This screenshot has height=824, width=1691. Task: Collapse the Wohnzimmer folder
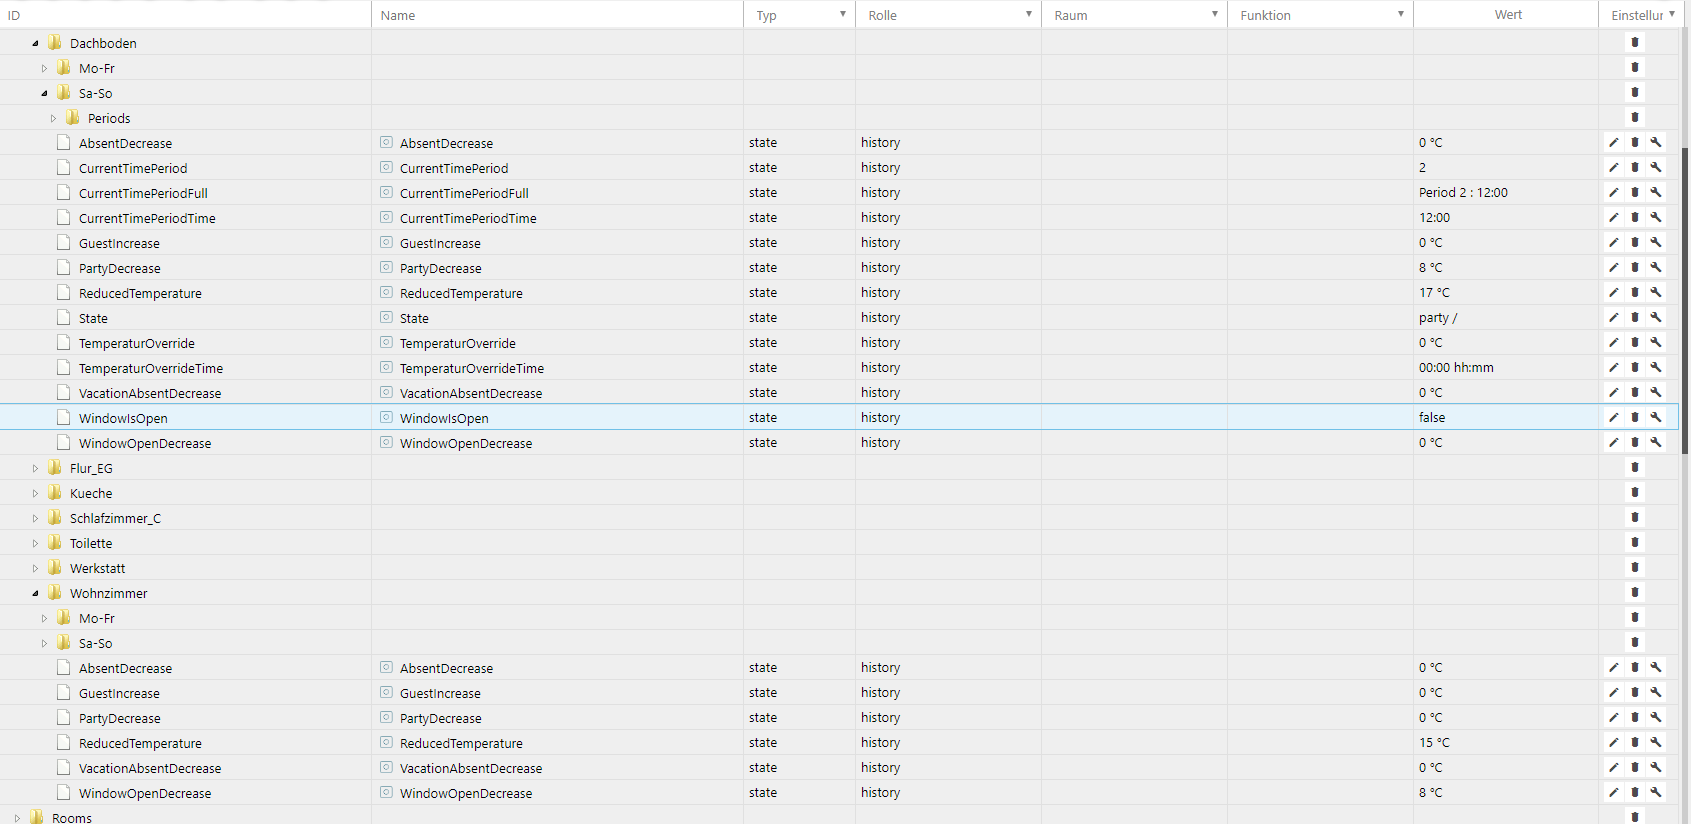click(x=35, y=593)
